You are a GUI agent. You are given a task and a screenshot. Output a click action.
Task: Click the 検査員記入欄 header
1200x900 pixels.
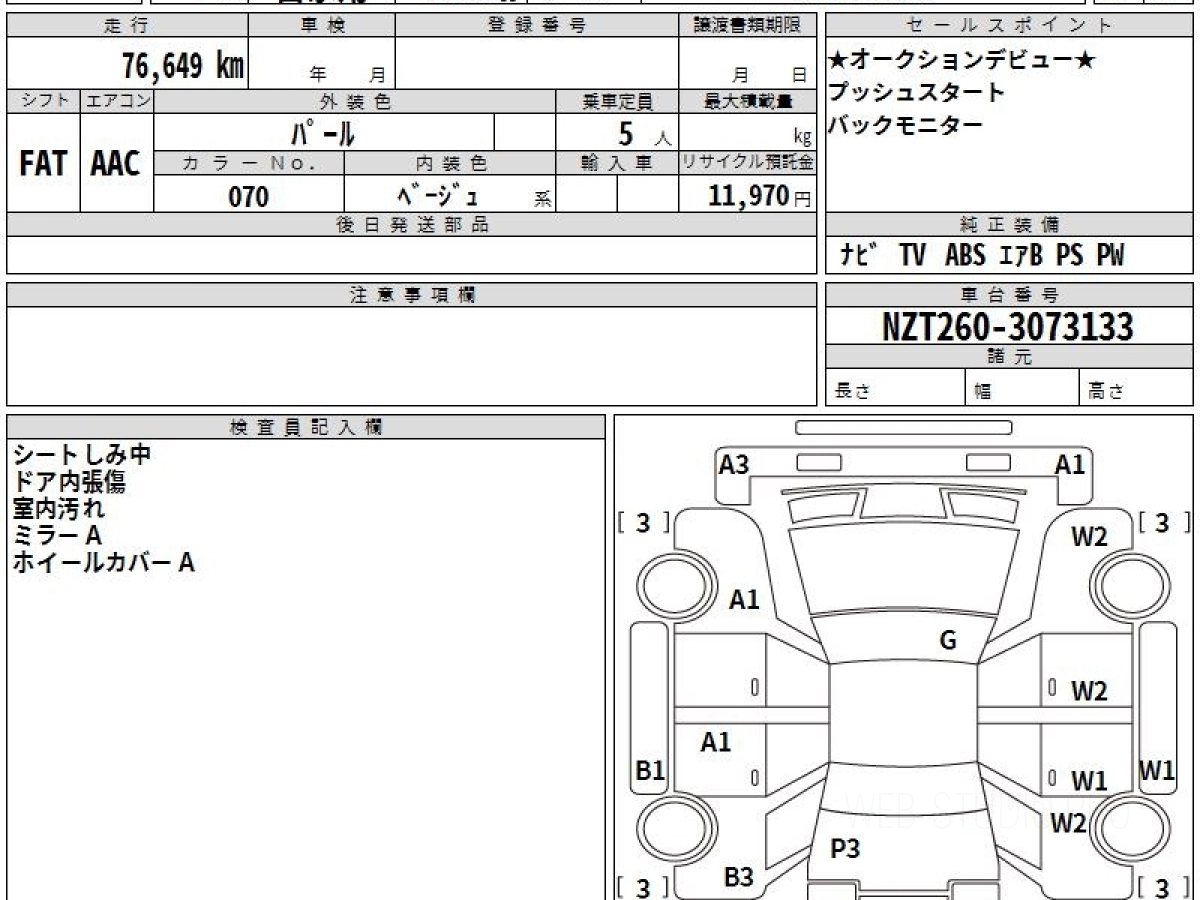(x=306, y=427)
